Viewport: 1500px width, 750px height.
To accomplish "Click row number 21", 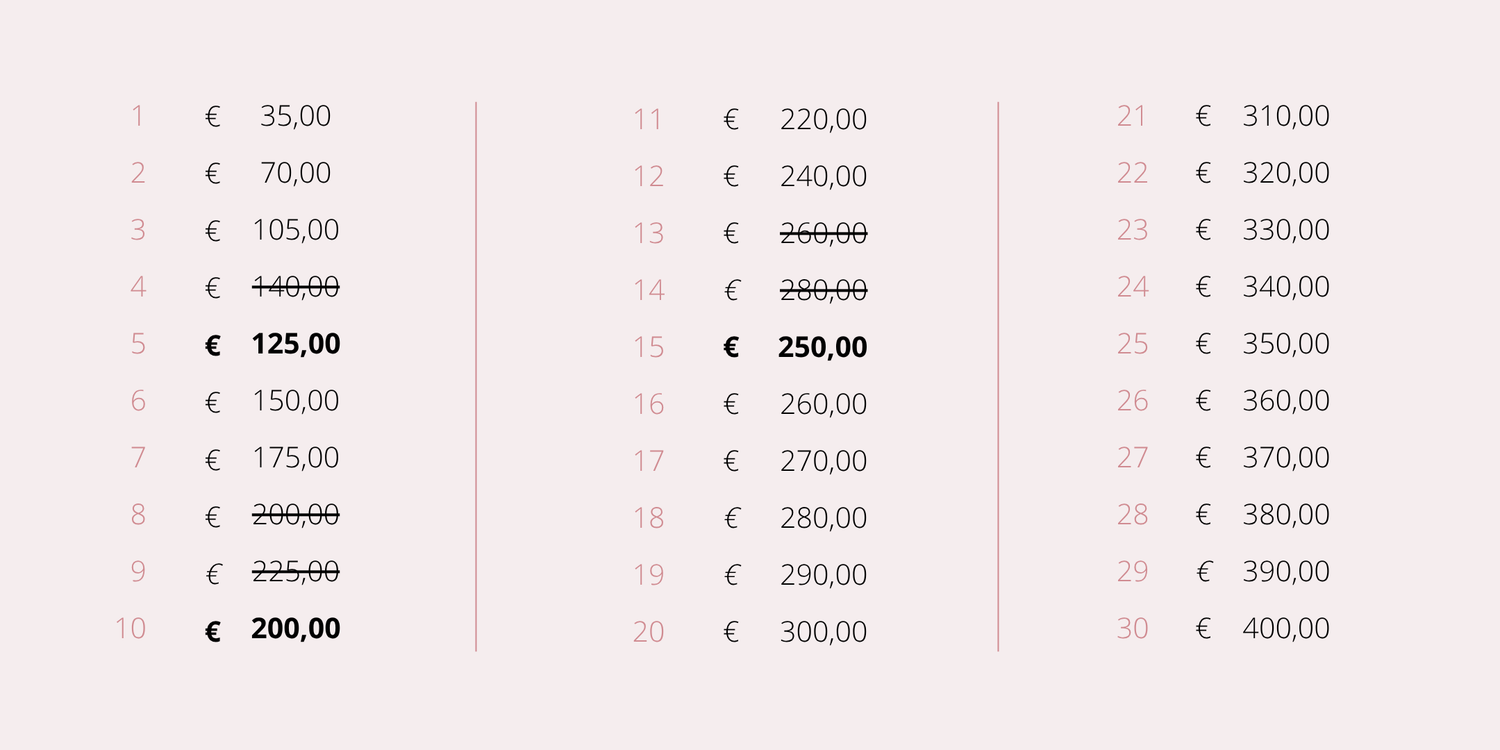I will pyautogui.click(x=1132, y=117).
